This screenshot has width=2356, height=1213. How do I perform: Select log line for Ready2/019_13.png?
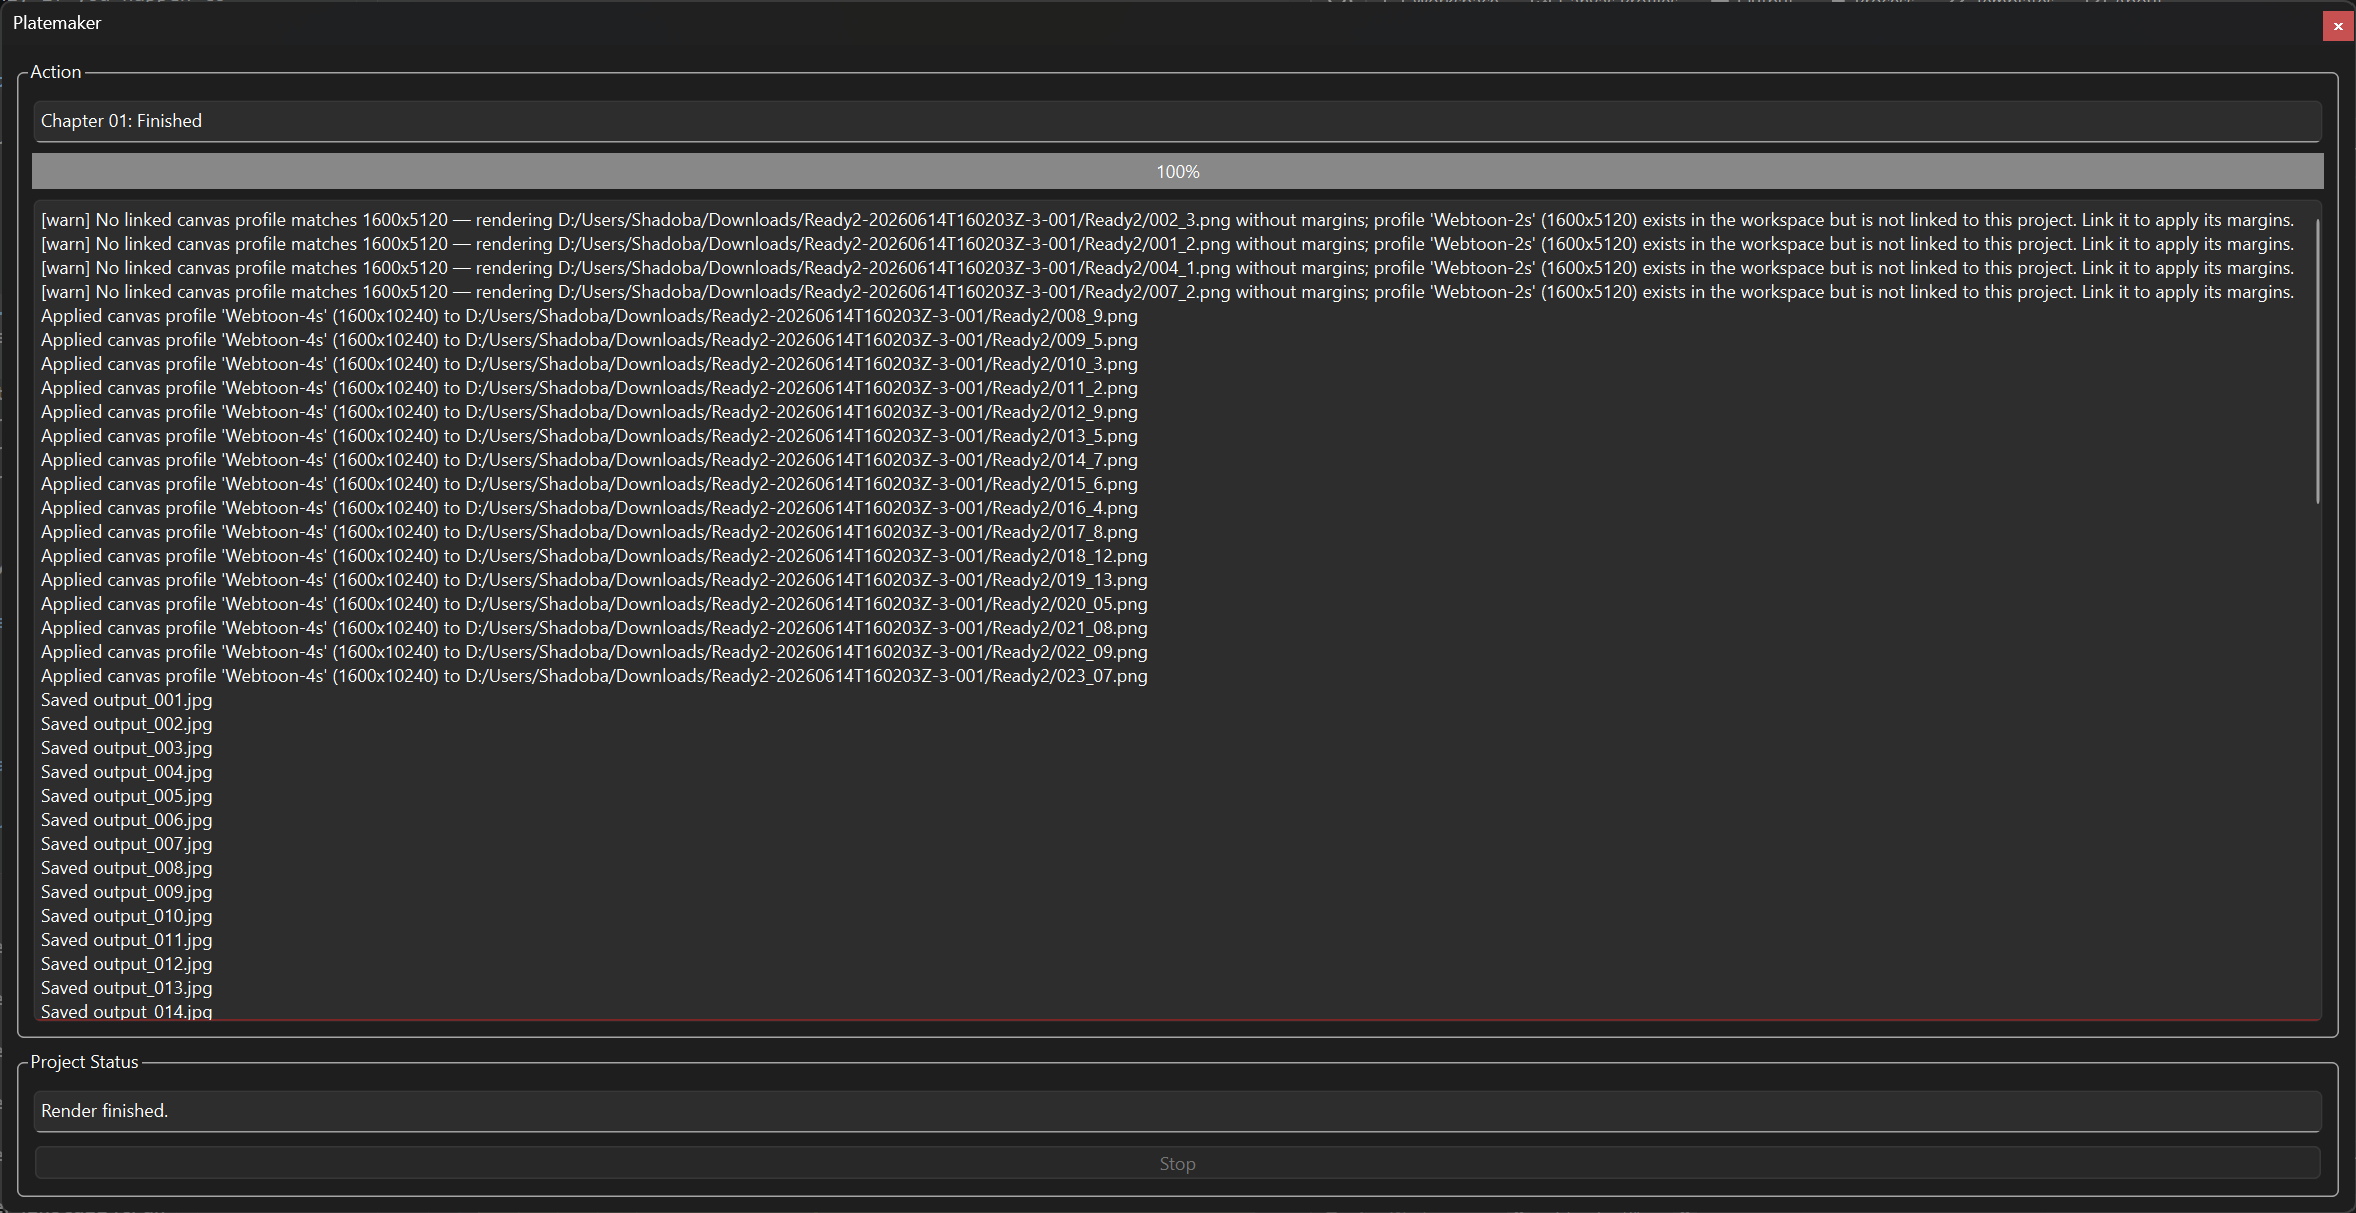(594, 580)
